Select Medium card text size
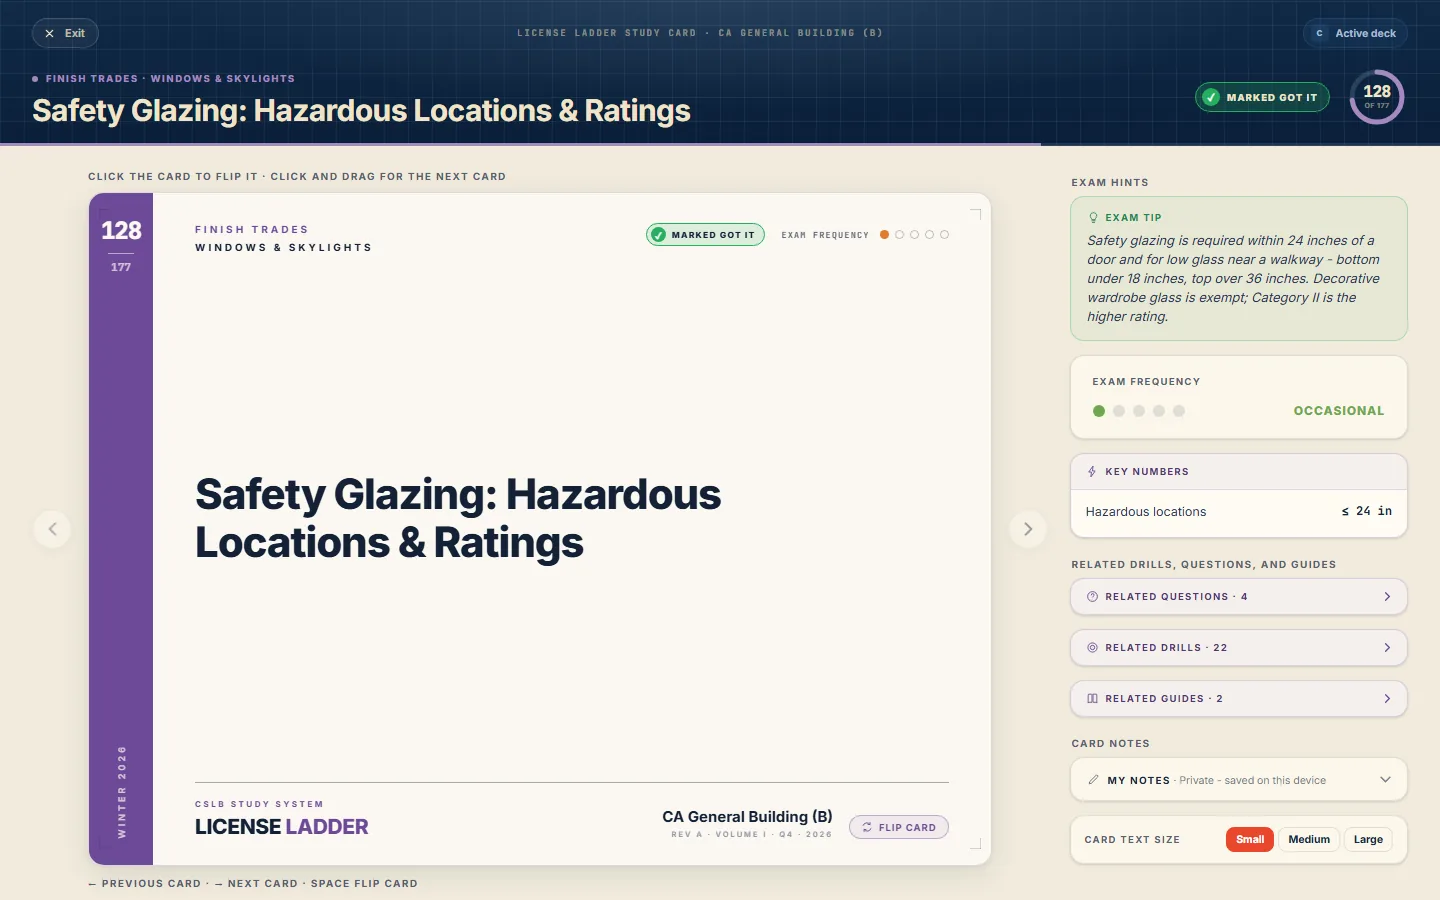The width and height of the screenshot is (1440, 900). tap(1309, 840)
